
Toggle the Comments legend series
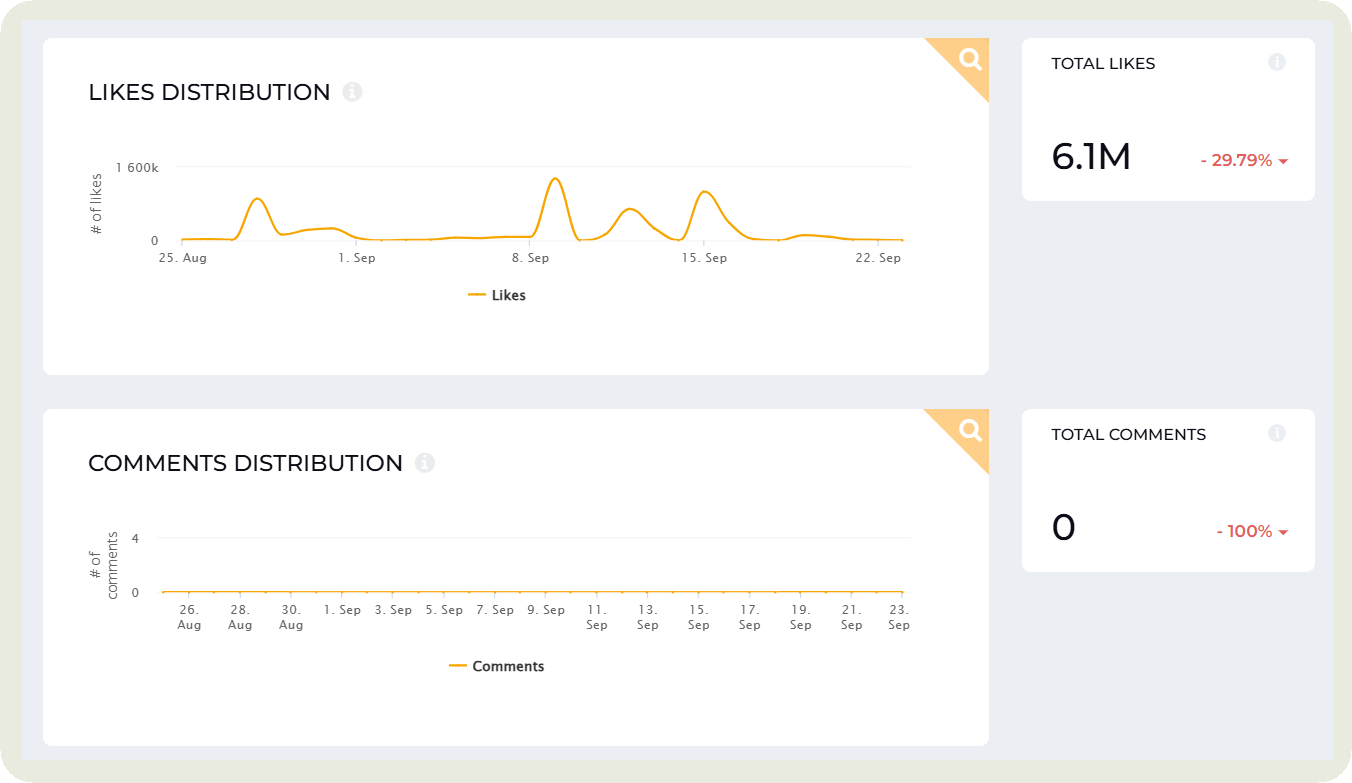497,666
